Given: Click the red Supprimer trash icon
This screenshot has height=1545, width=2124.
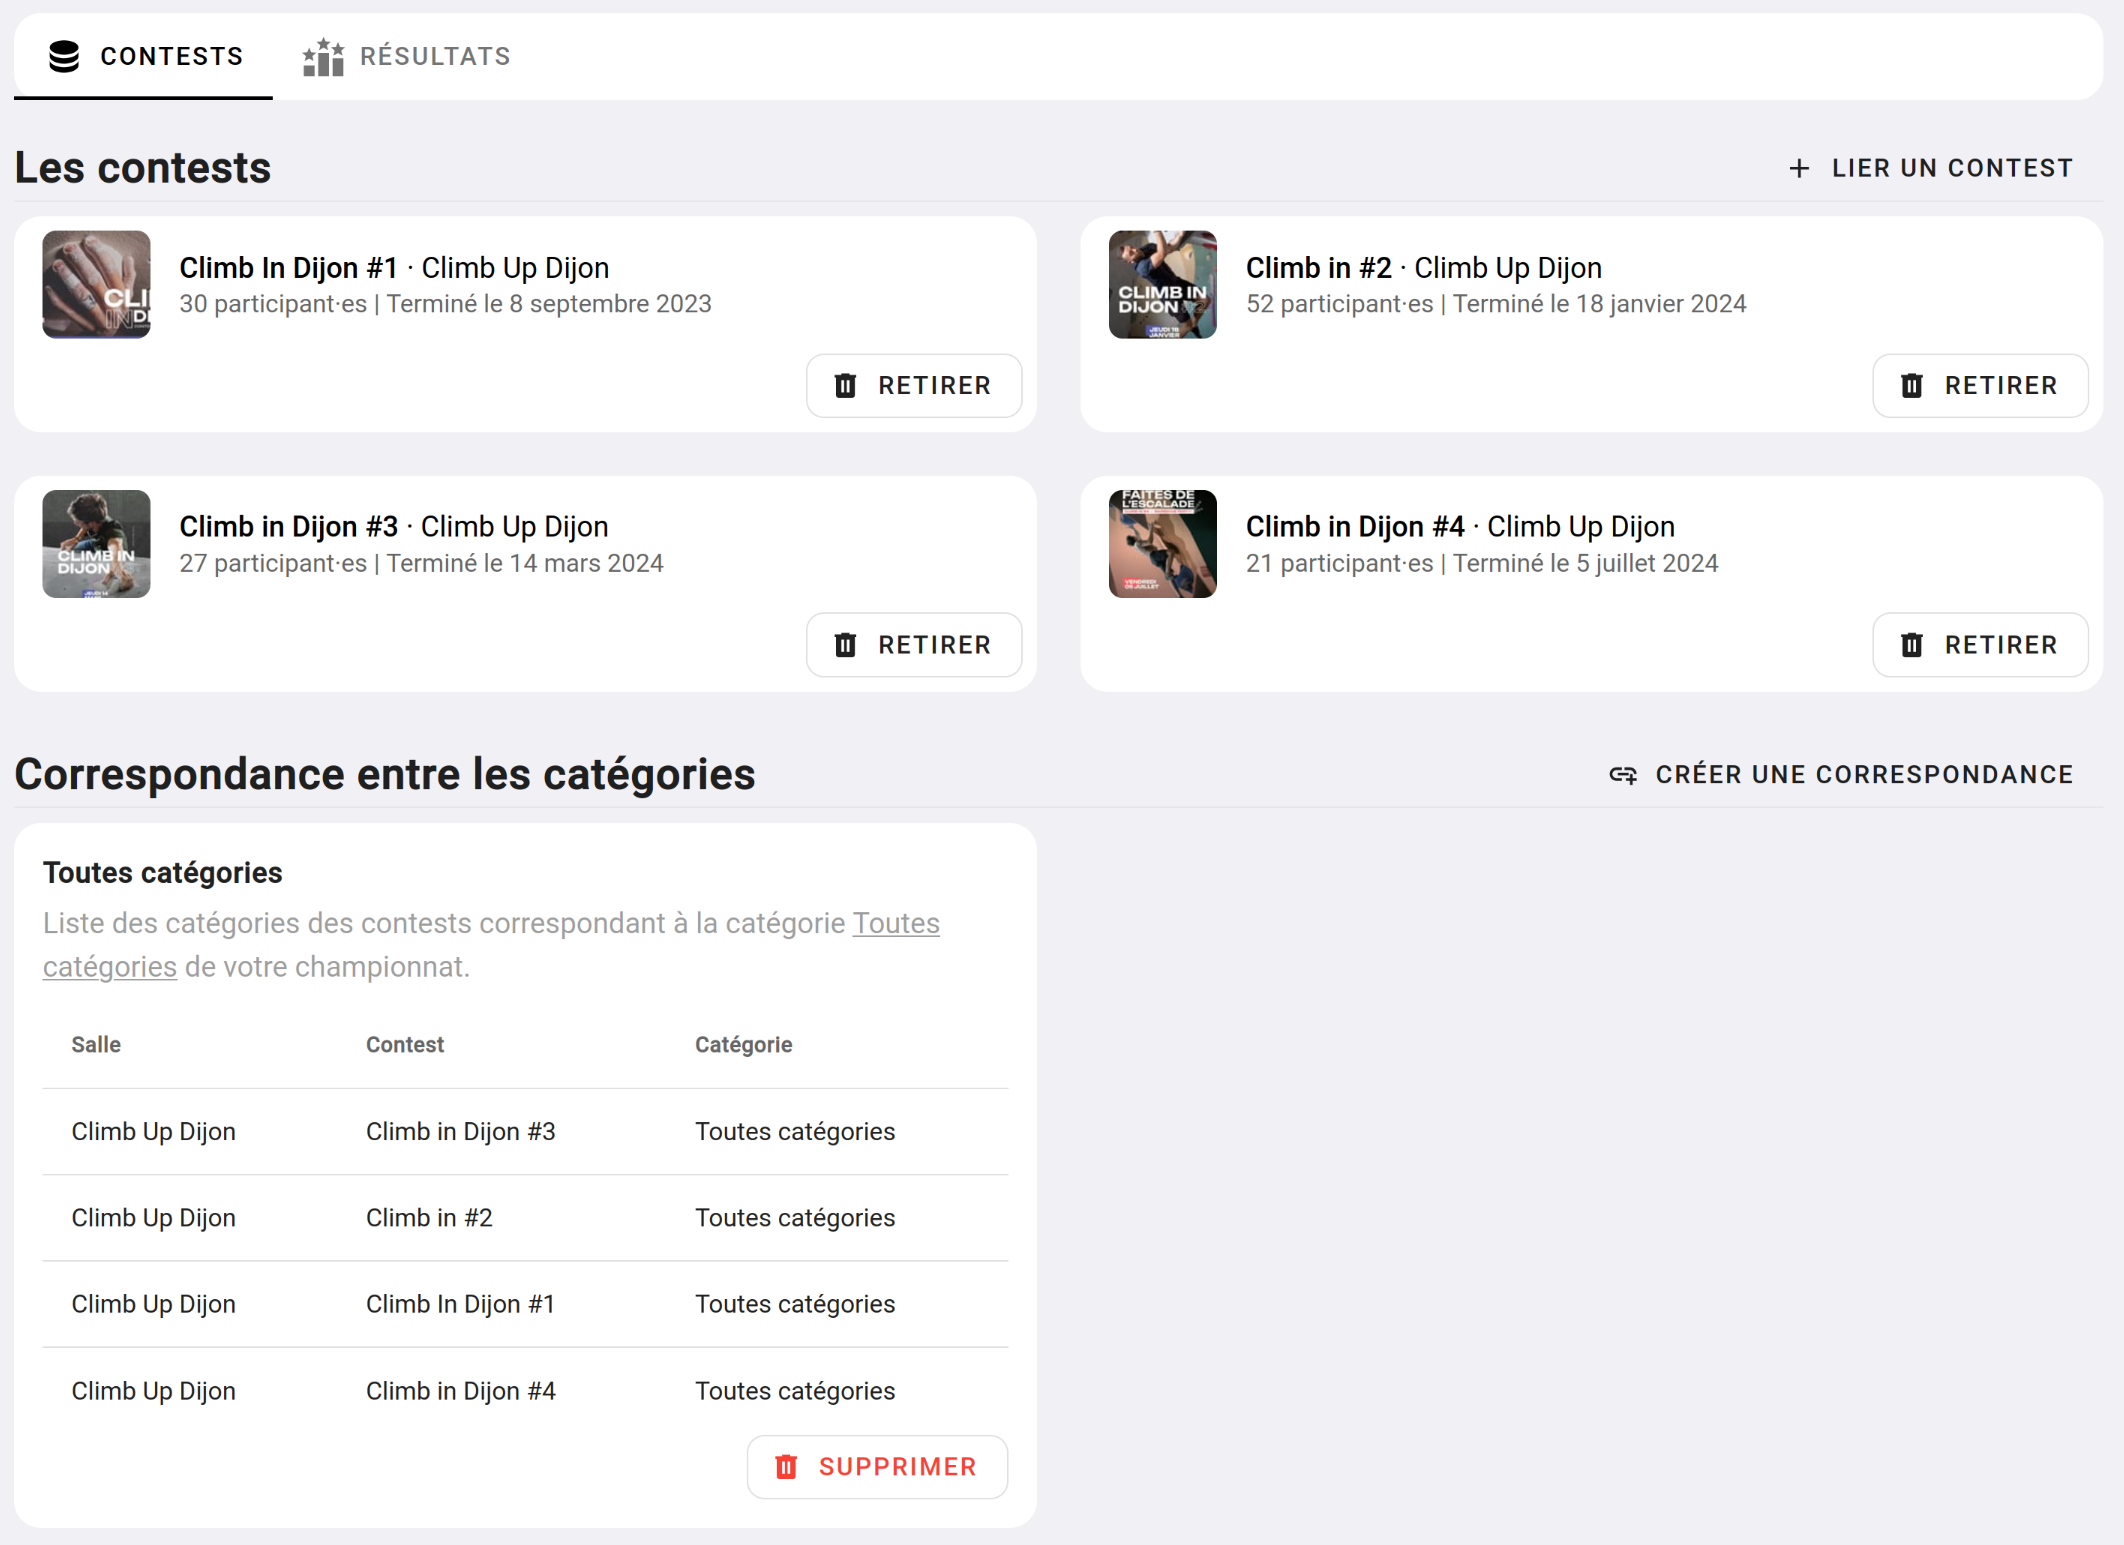Looking at the screenshot, I should [x=786, y=1467].
